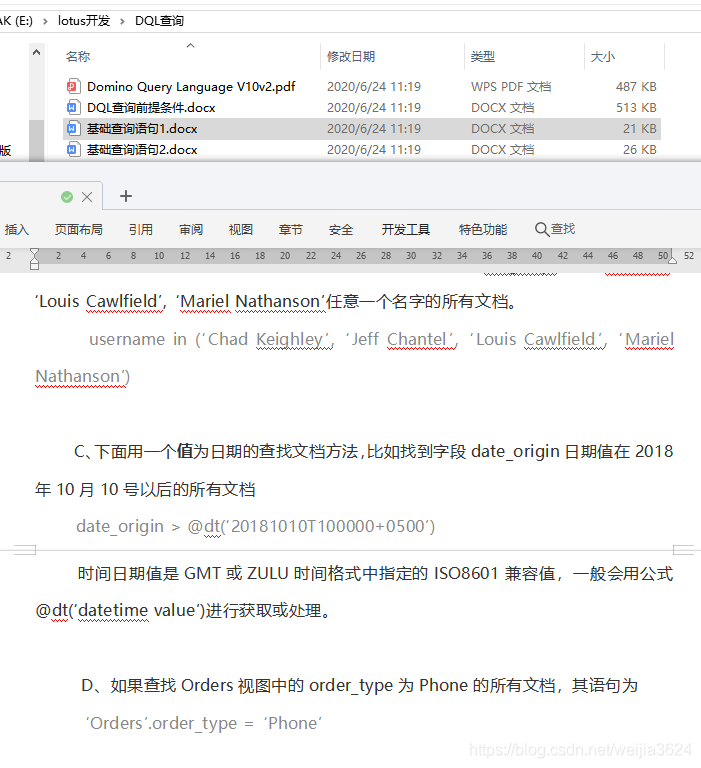Viewport: 701px width, 768px height.
Task: Click the scroll up arrow in file explorer pane
Action: coord(36,52)
